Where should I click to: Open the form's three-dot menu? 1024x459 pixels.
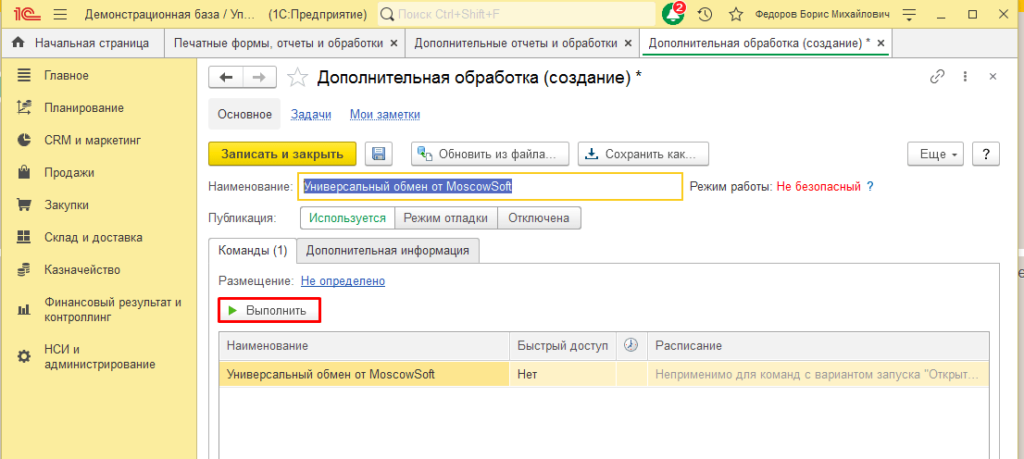[x=965, y=77]
